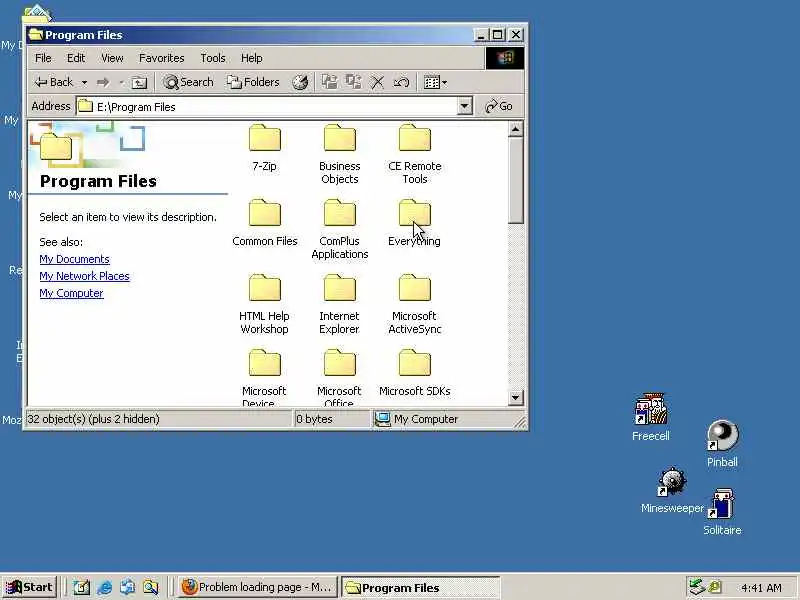
Task: Open the Help menu
Action: 252,58
